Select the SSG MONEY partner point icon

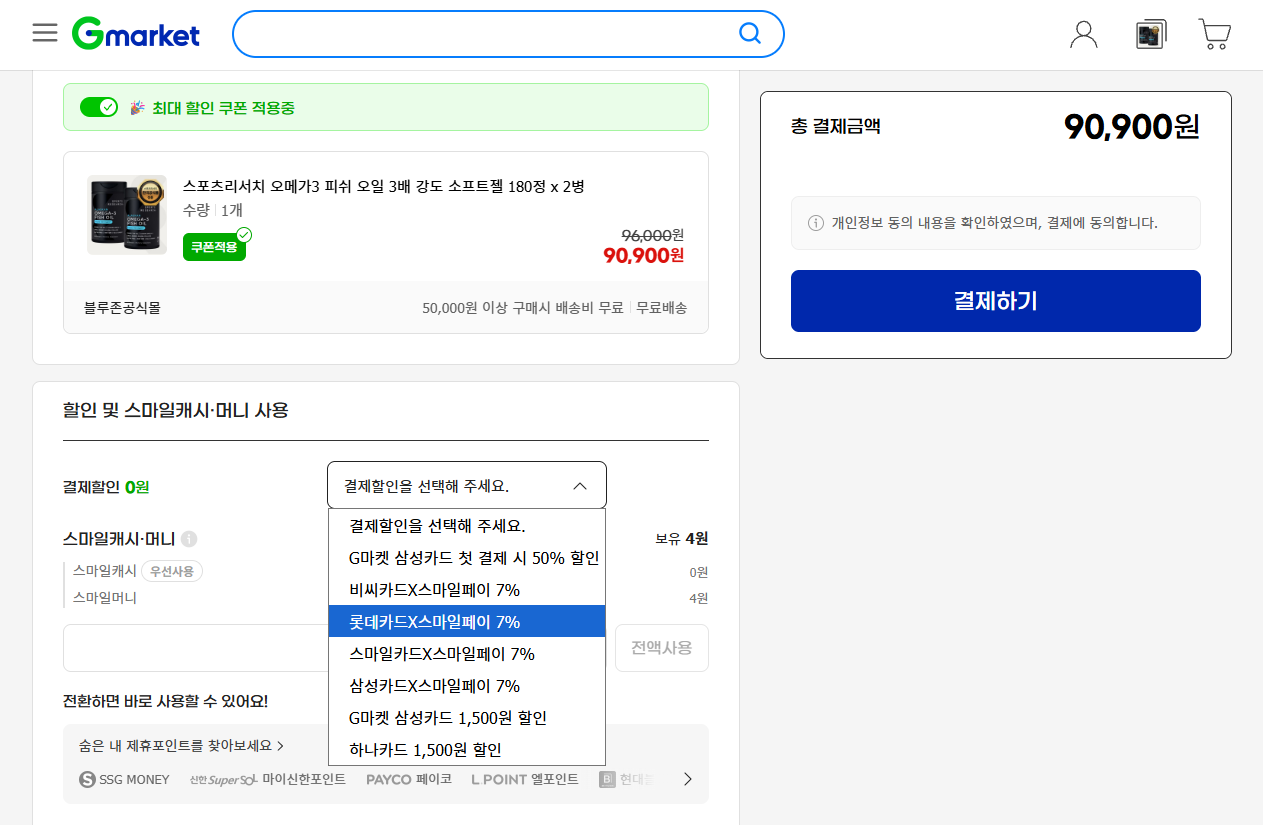[123, 779]
